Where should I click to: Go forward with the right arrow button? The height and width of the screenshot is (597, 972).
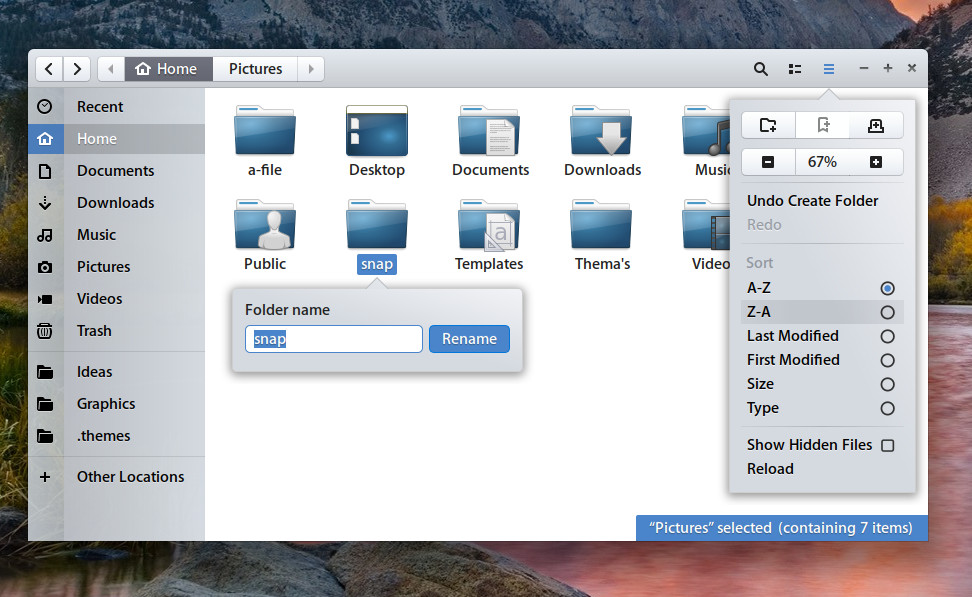[x=77, y=69]
